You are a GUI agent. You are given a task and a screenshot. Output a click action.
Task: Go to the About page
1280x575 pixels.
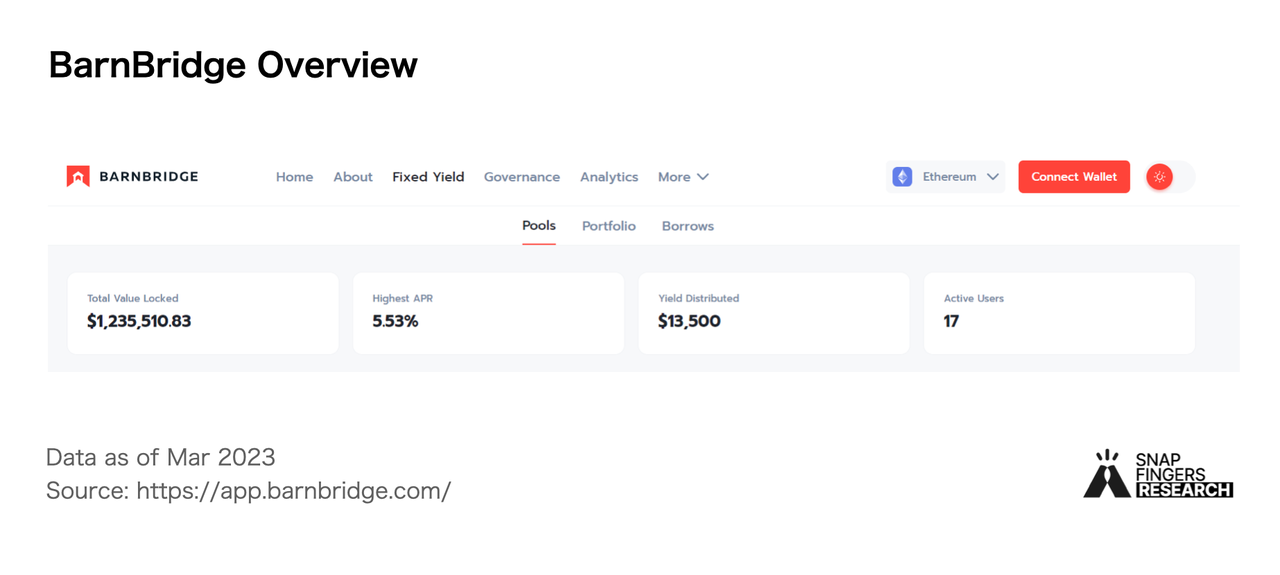353,177
